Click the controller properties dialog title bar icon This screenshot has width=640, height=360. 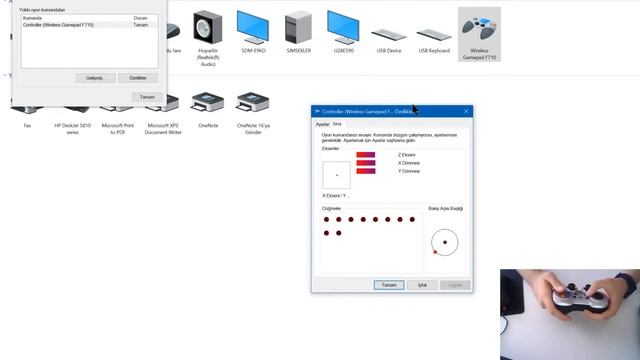[x=317, y=111]
